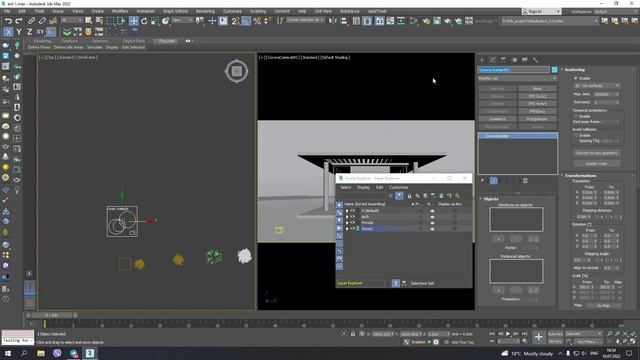The width and height of the screenshot is (640, 360).
Task: Click the Unlink Selection icon
Action: tap(42, 21)
